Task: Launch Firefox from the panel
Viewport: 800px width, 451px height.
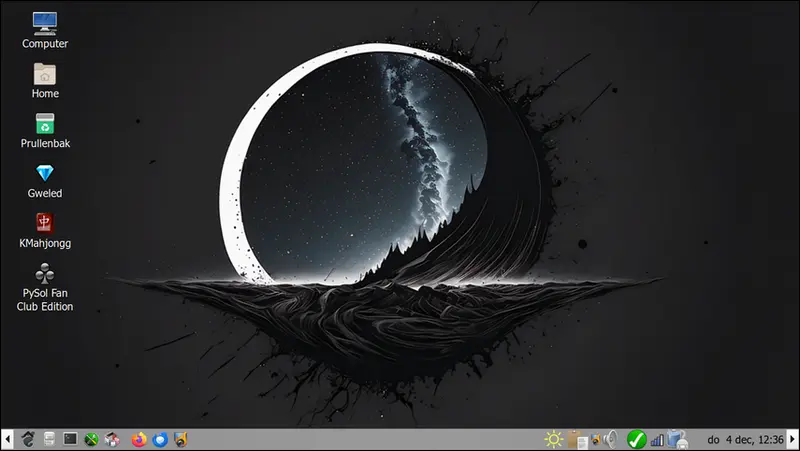Action: [139, 439]
